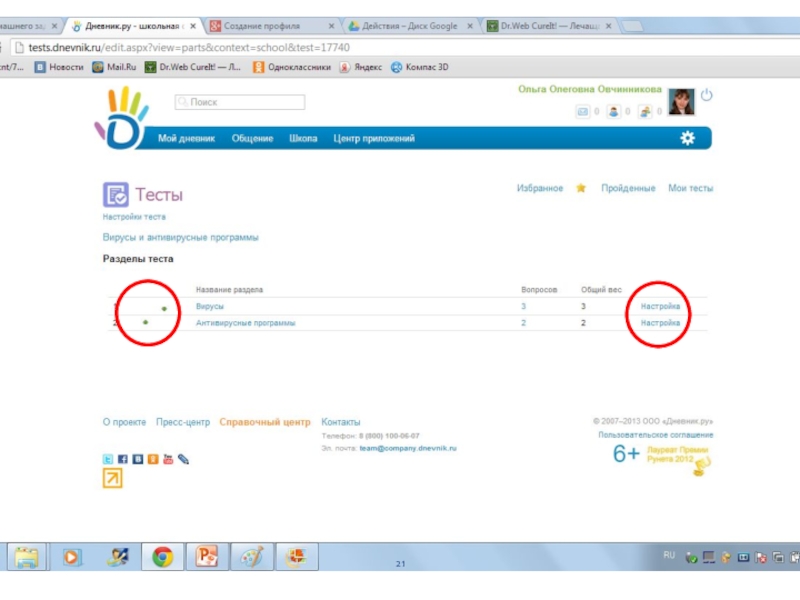Open the Школа menu item
The image size is (800, 600).
click(303, 139)
